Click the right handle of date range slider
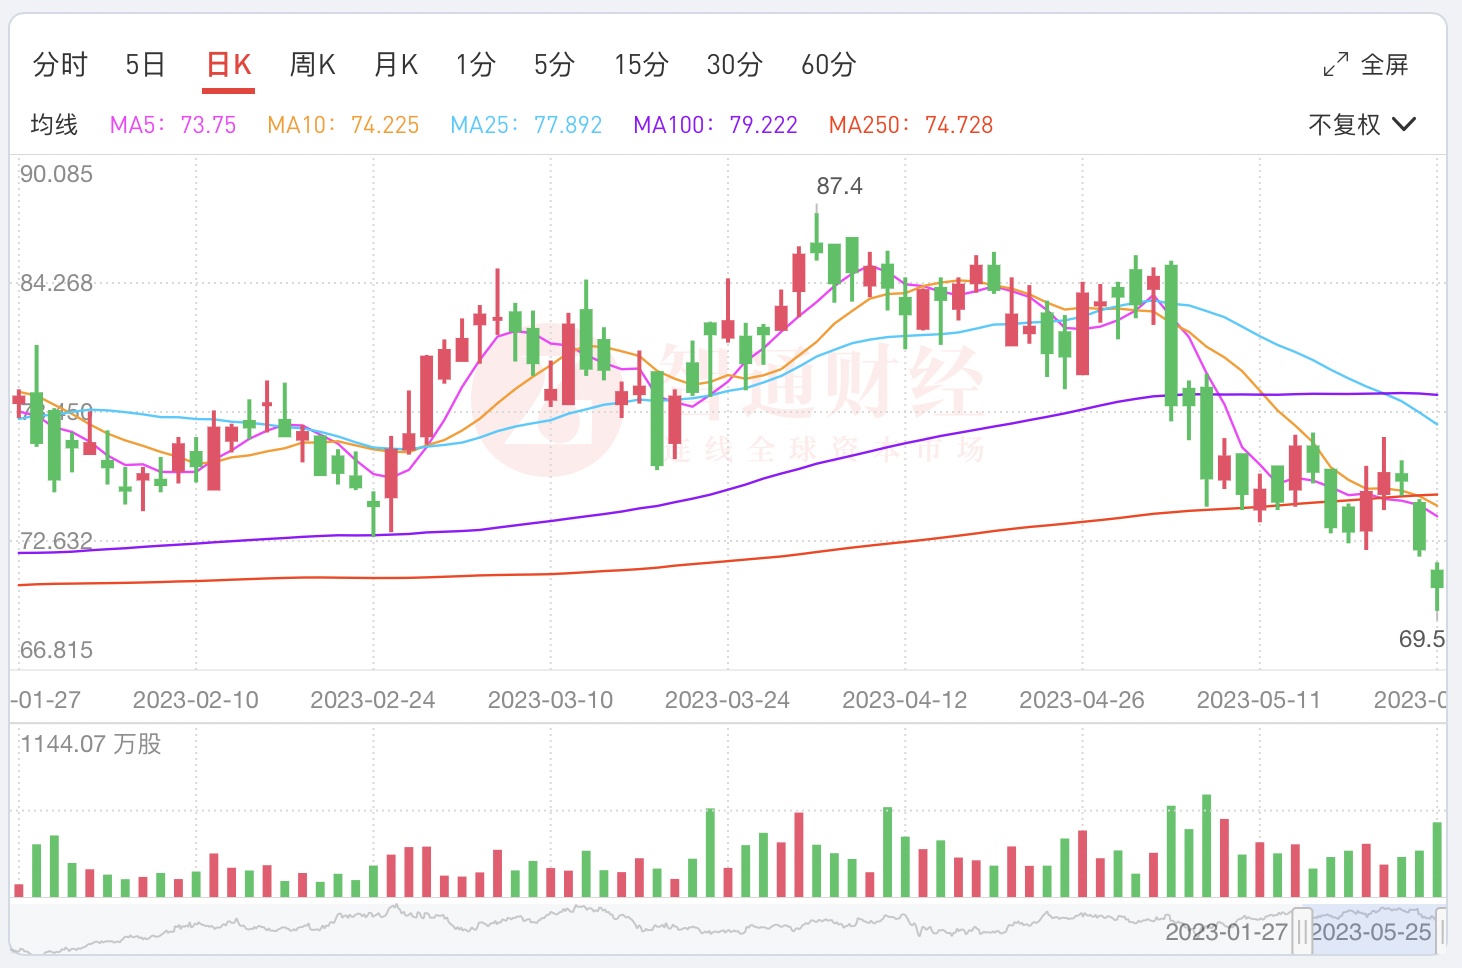The width and height of the screenshot is (1462, 968). (x=1442, y=931)
